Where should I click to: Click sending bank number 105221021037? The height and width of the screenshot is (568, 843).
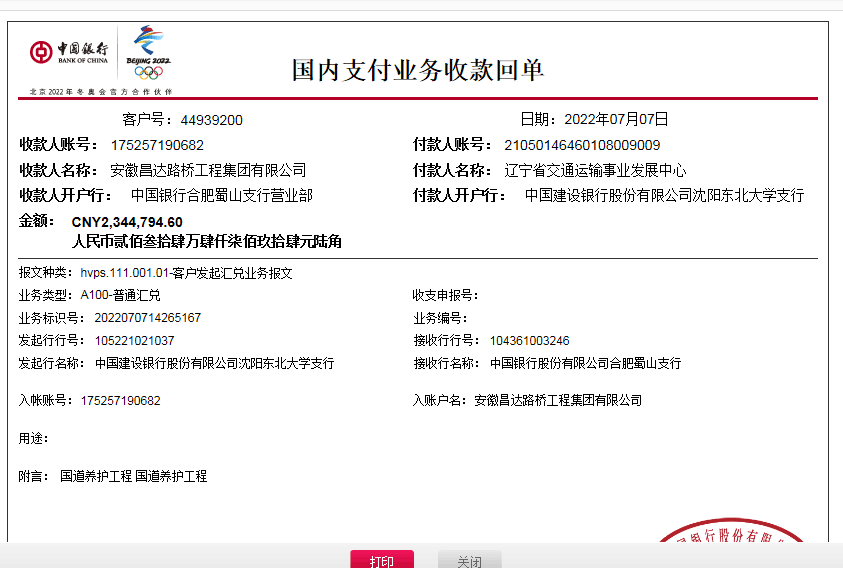(134, 341)
